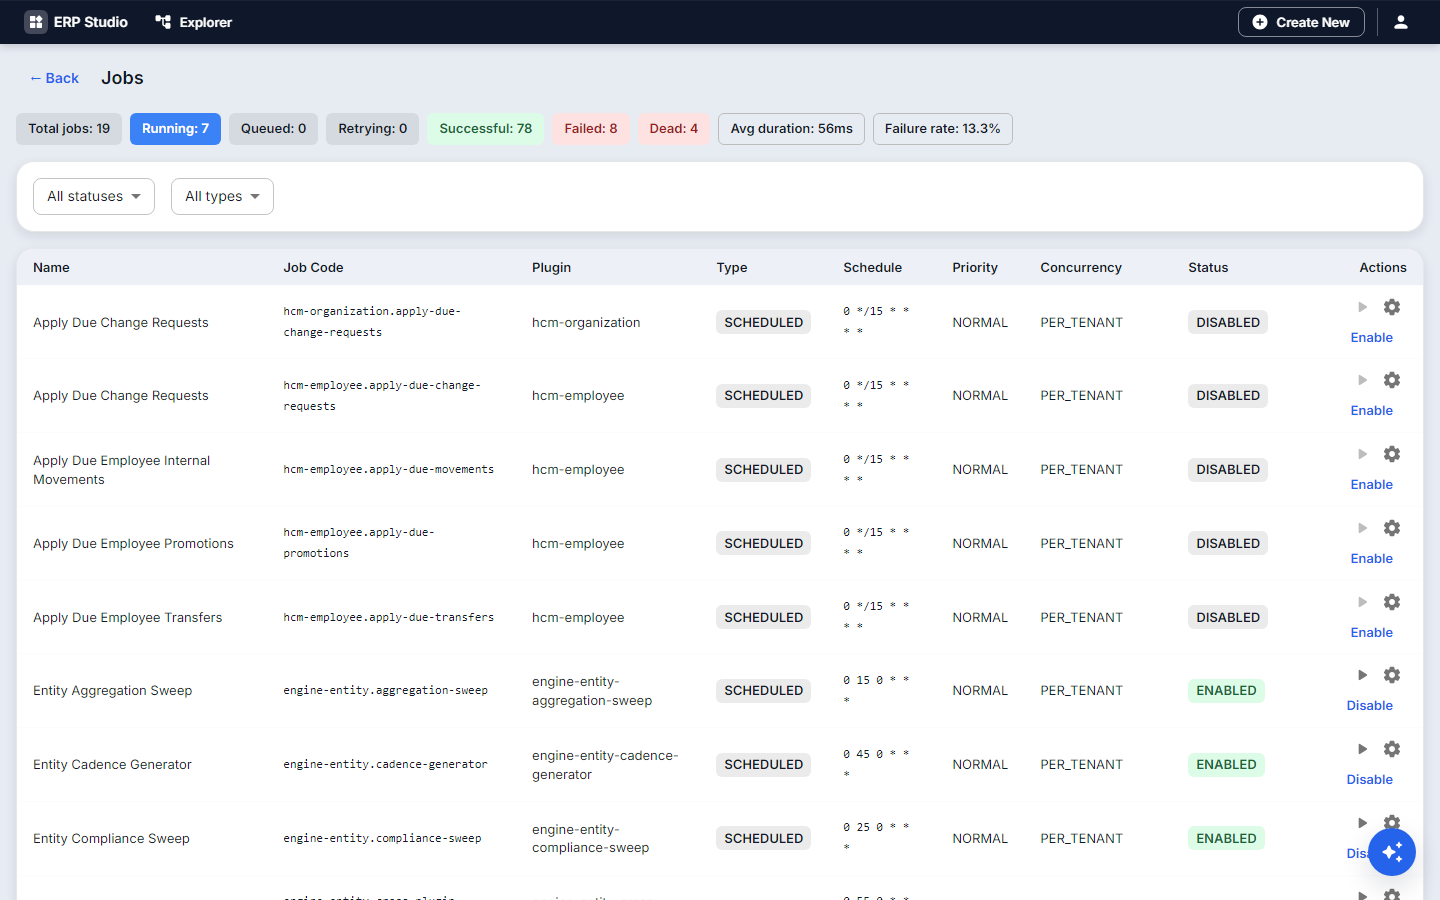The image size is (1440, 900).
Task: Open settings for Apply Due Employee Internal Movements
Action: tap(1392, 454)
